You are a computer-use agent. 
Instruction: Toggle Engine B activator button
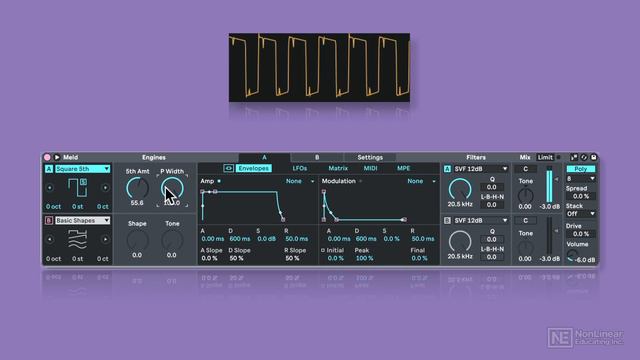(49, 220)
